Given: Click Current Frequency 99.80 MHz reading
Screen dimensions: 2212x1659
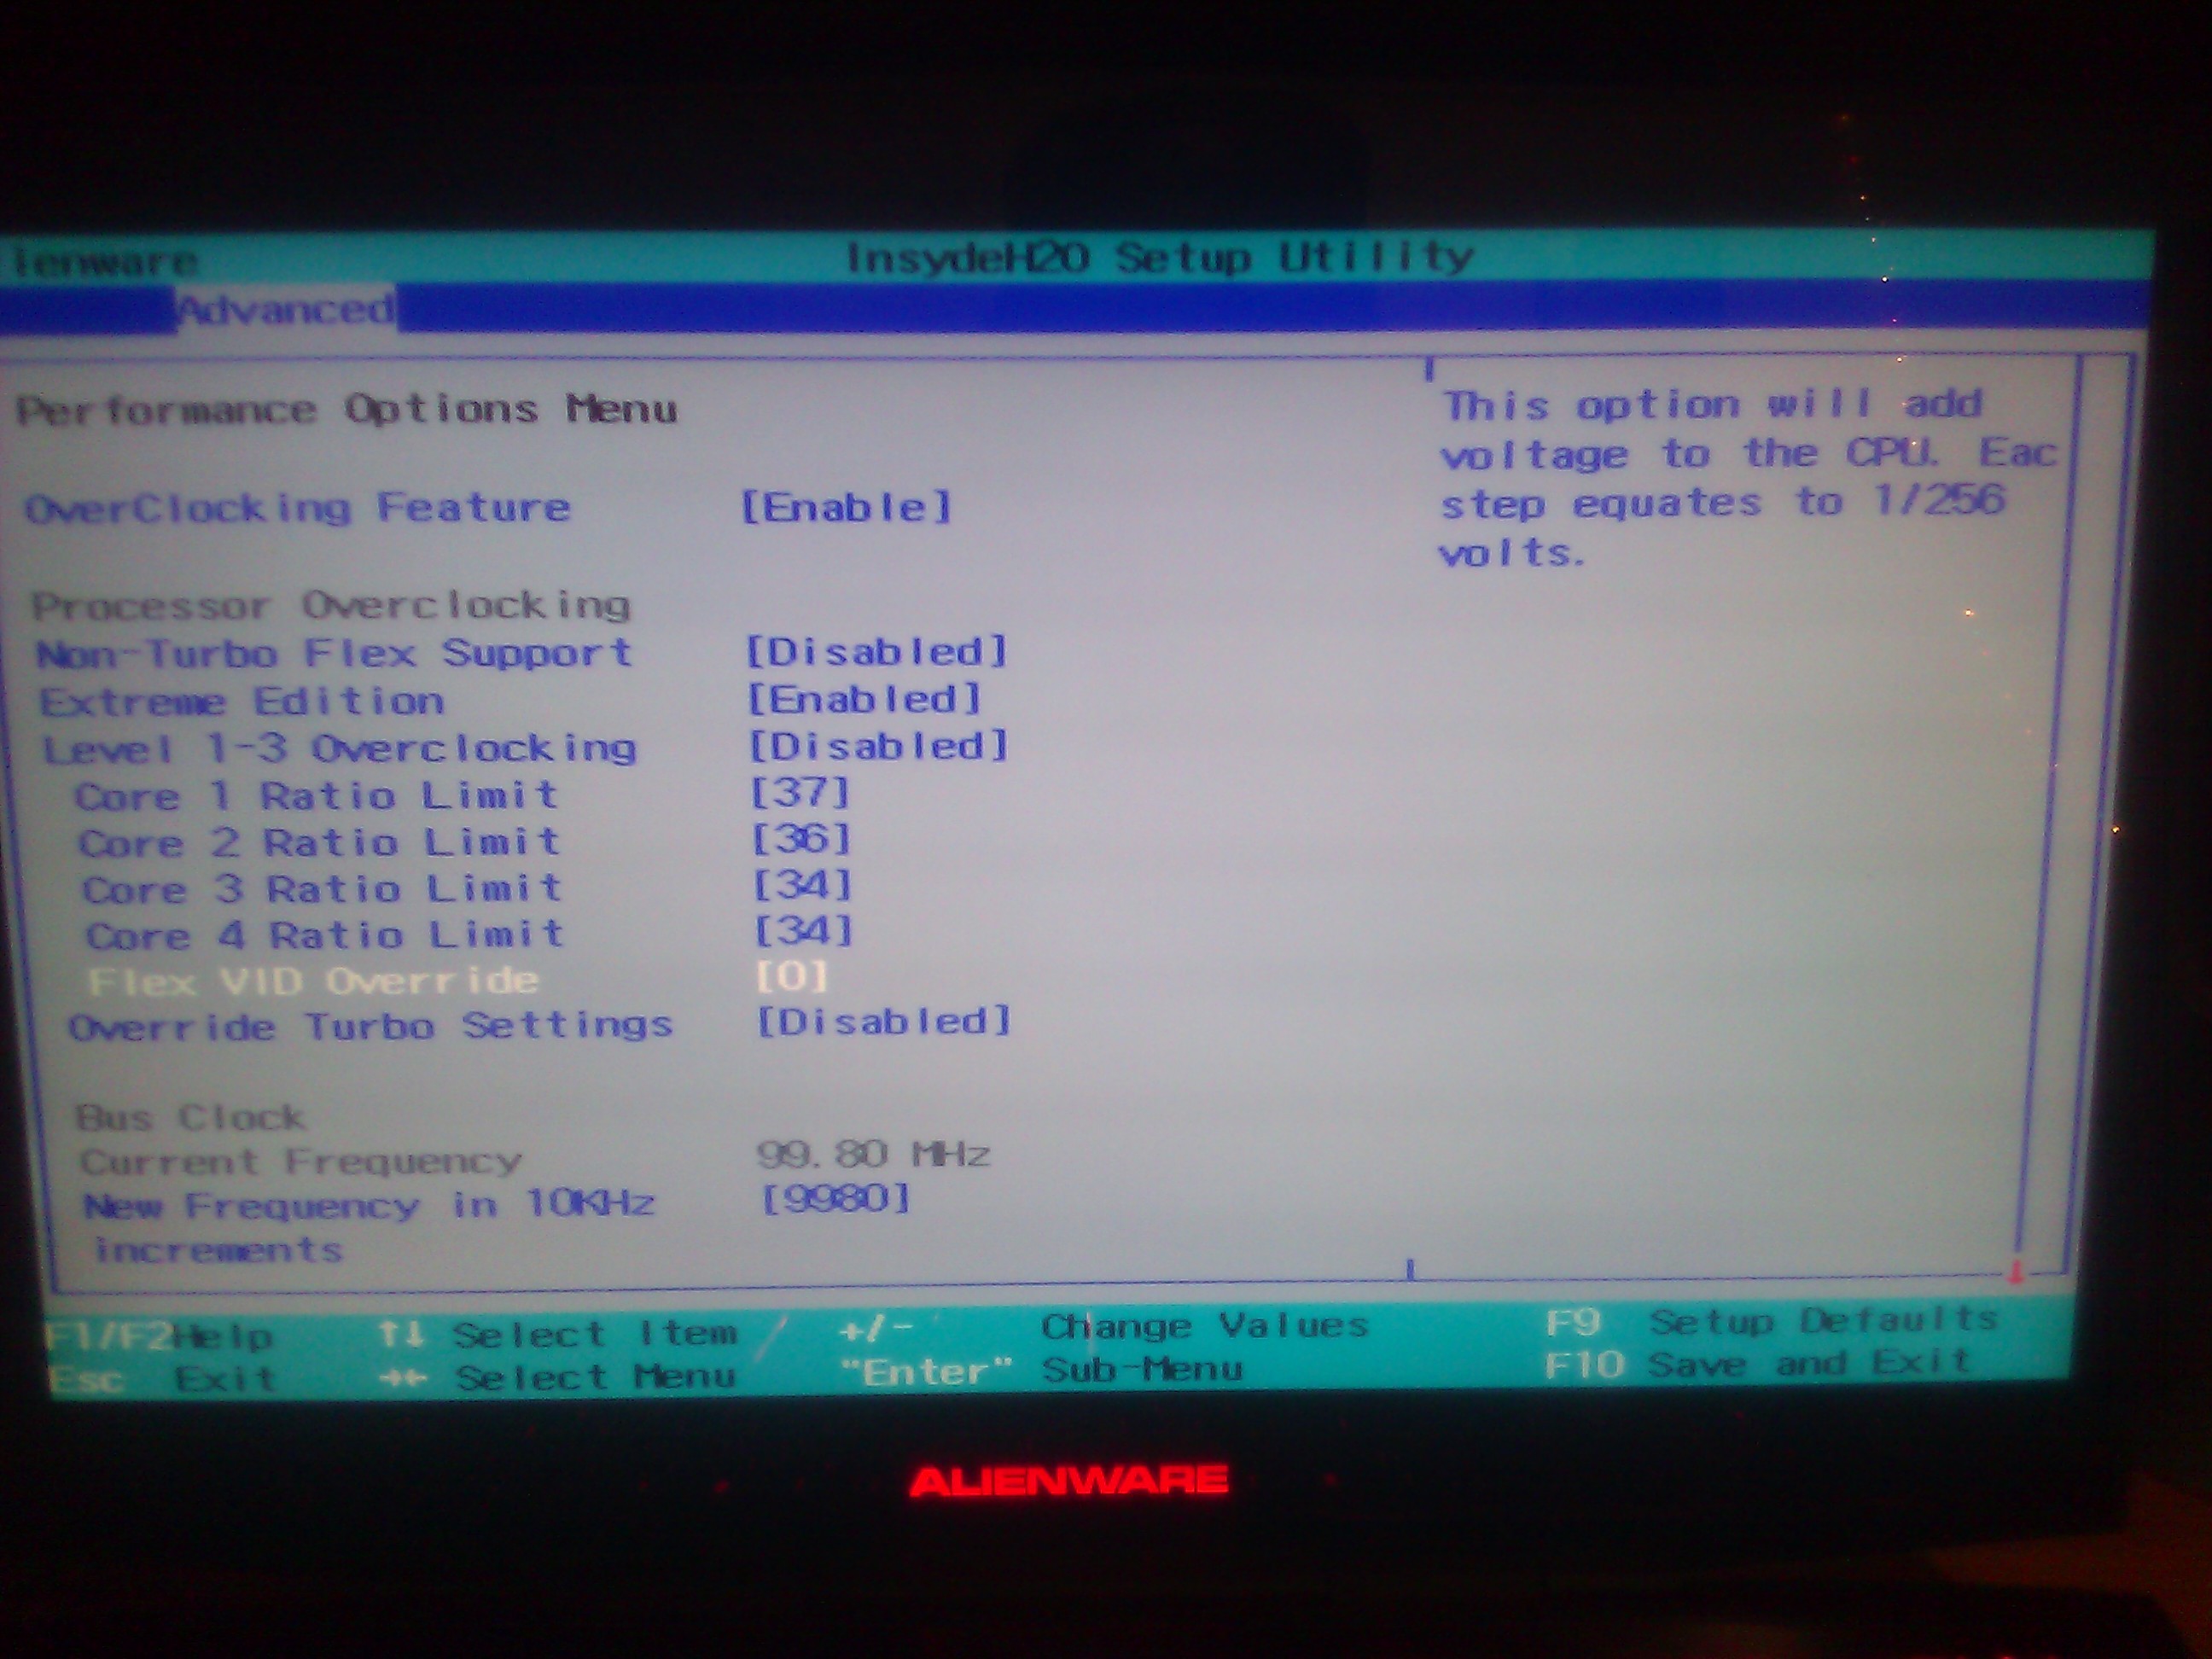Looking at the screenshot, I should point(873,1154).
